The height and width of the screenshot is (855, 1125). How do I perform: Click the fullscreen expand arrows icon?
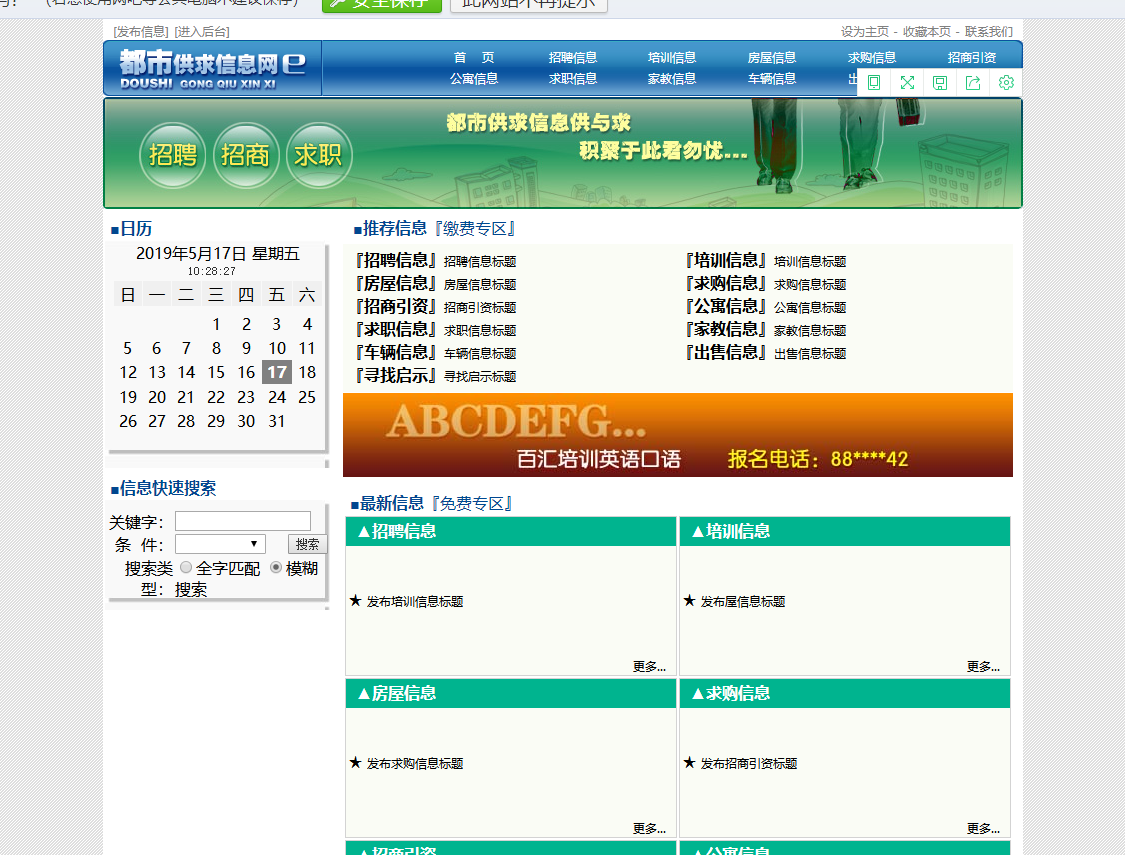(x=907, y=82)
